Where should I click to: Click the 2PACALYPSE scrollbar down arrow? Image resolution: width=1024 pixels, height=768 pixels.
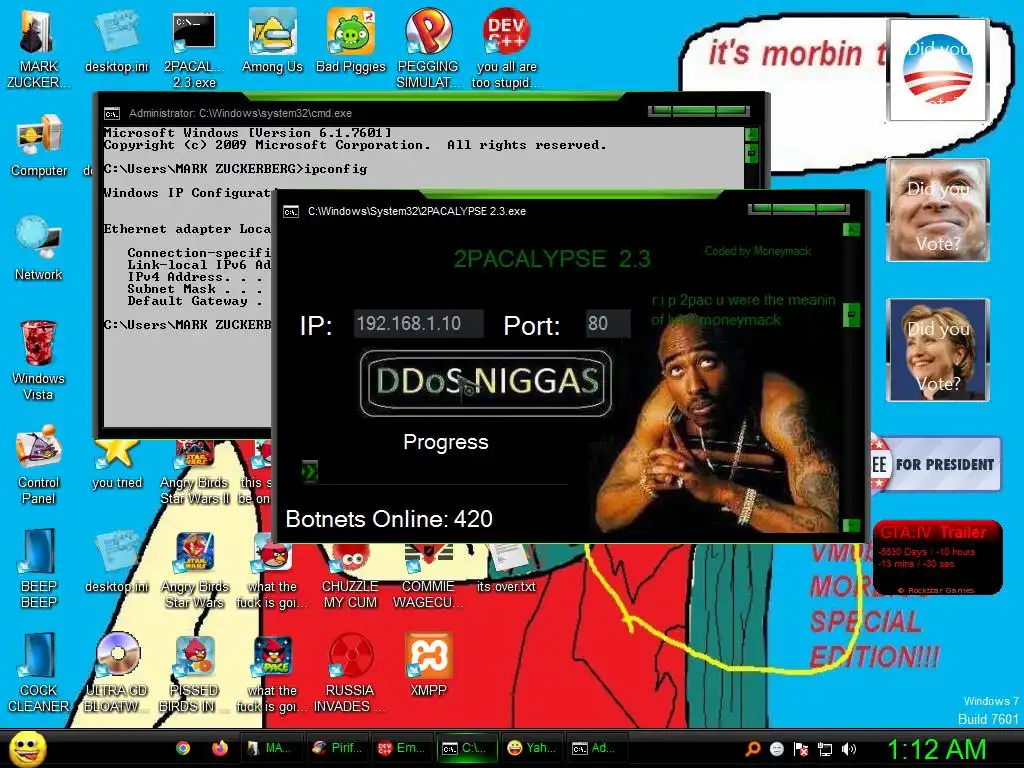coord(851,524)
